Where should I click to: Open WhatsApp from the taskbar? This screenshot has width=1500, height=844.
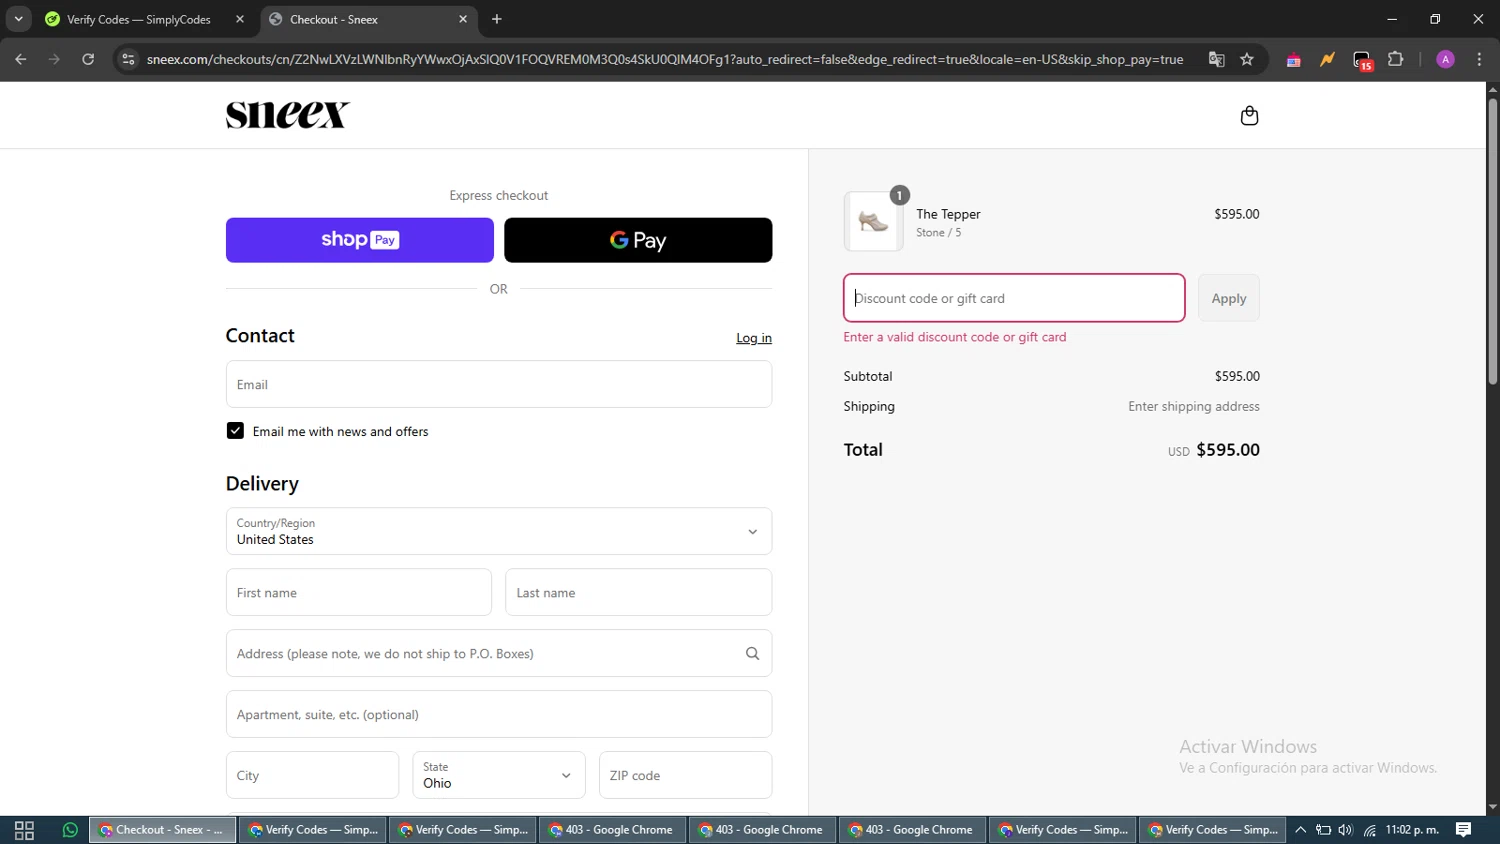point(70,830)
